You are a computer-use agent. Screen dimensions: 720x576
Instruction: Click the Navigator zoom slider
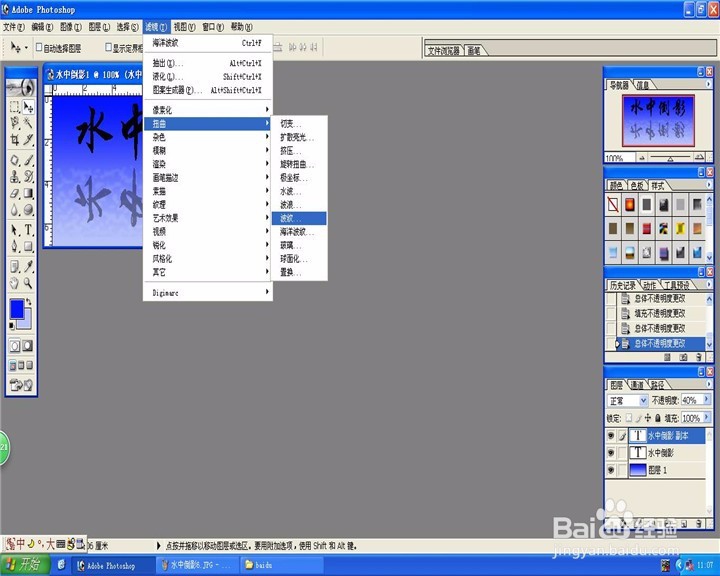click(670, 158)
